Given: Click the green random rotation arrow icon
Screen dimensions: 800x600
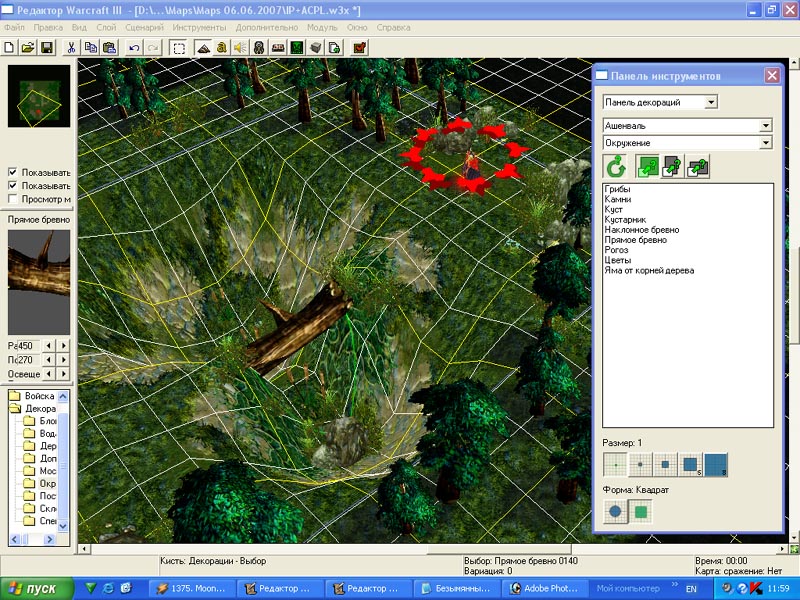Looking at the screenshot, I should point(616,166).
